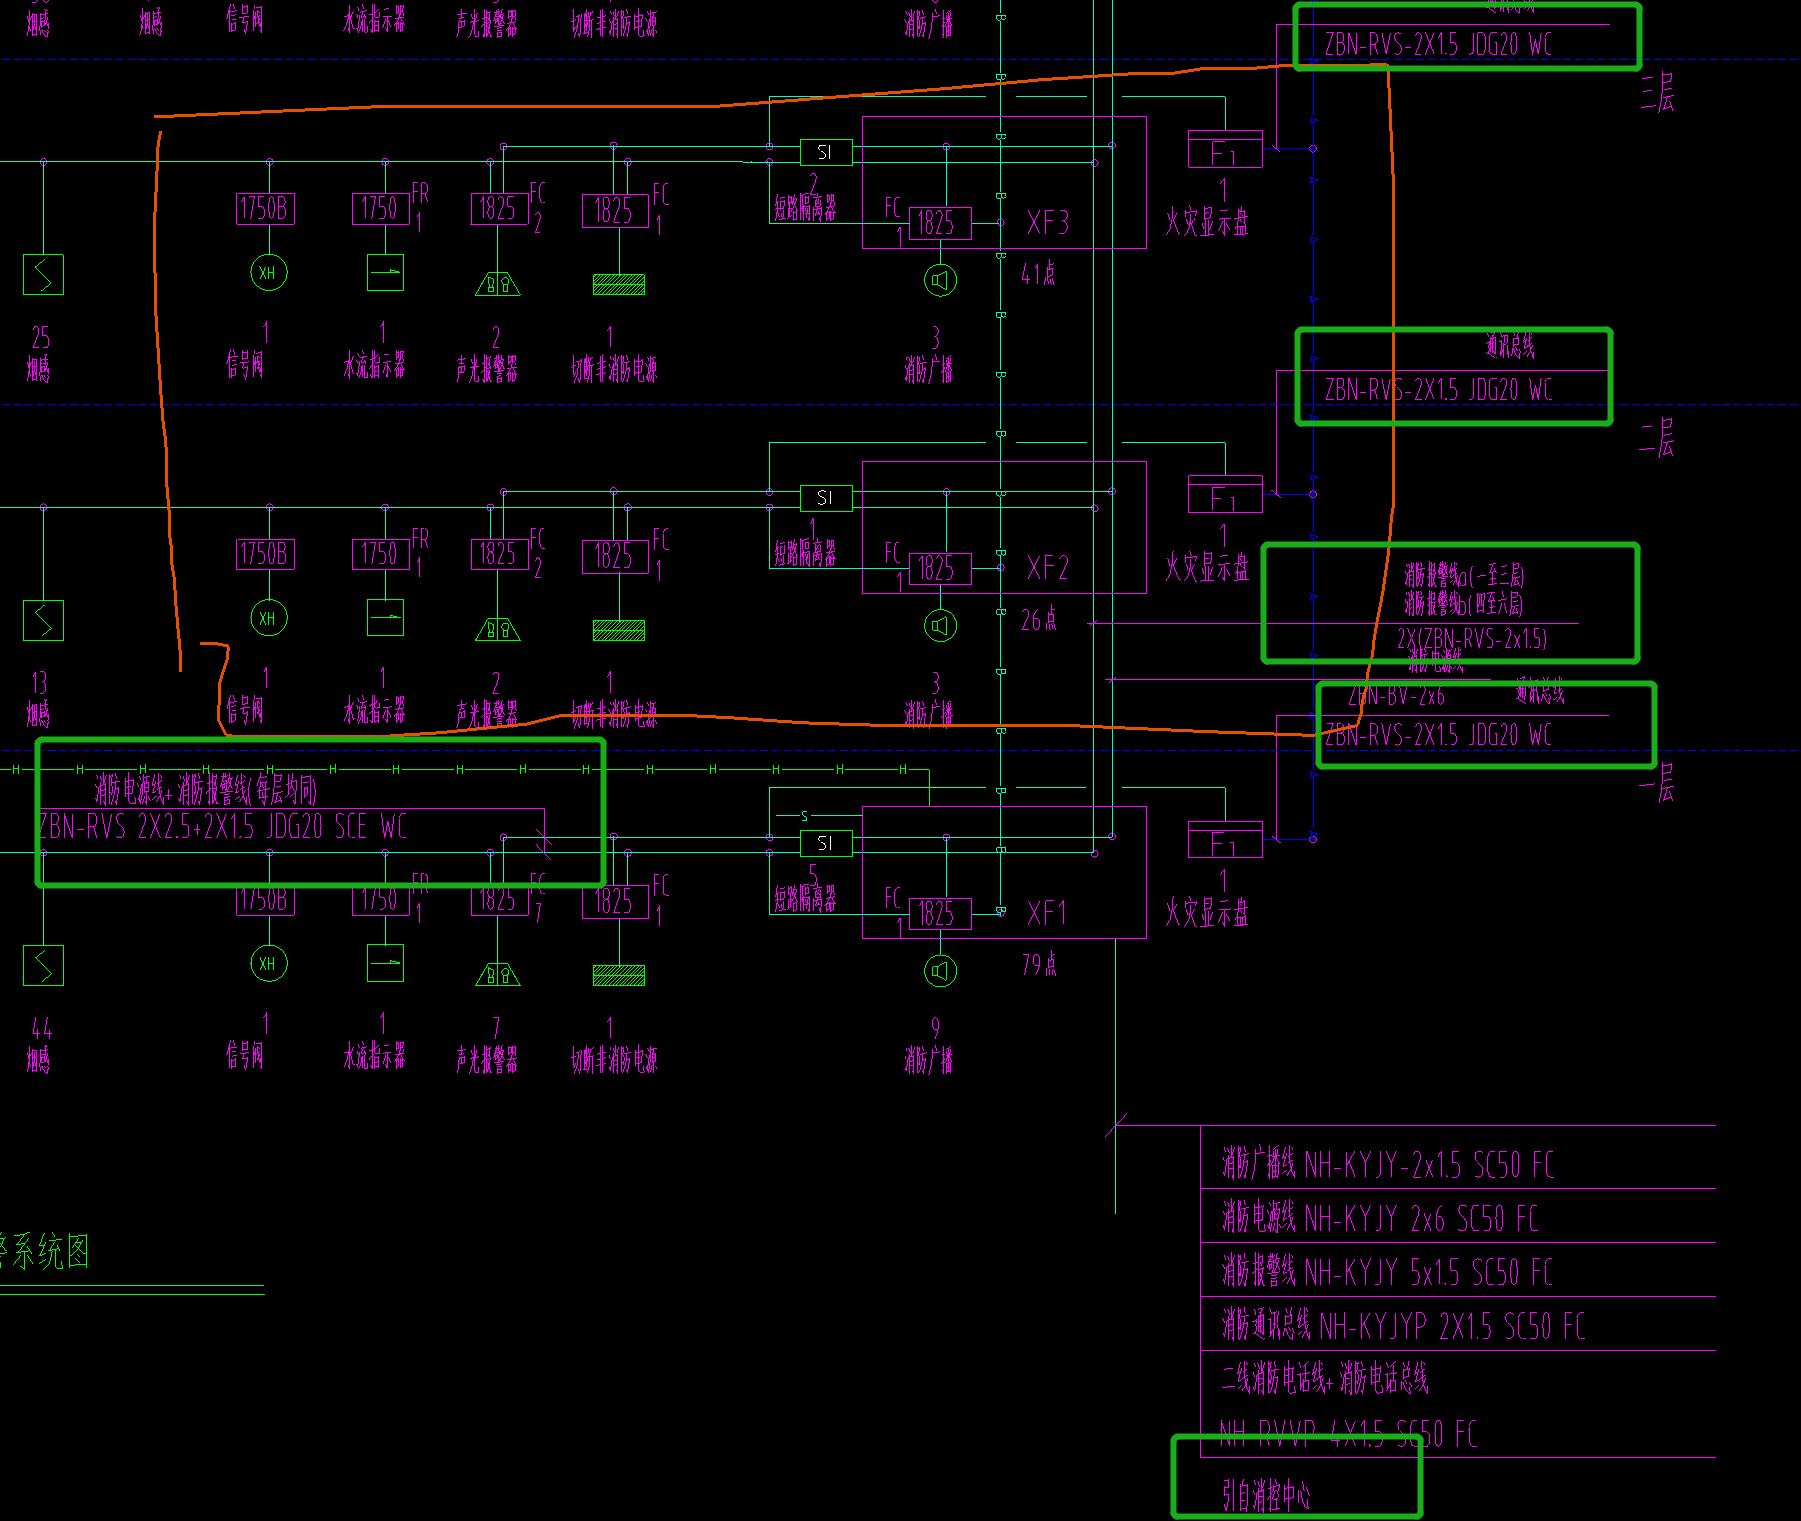Select the smoke detector symbol labeled 13
This screenshot has height=1521, width=1801.
(43, 620)
